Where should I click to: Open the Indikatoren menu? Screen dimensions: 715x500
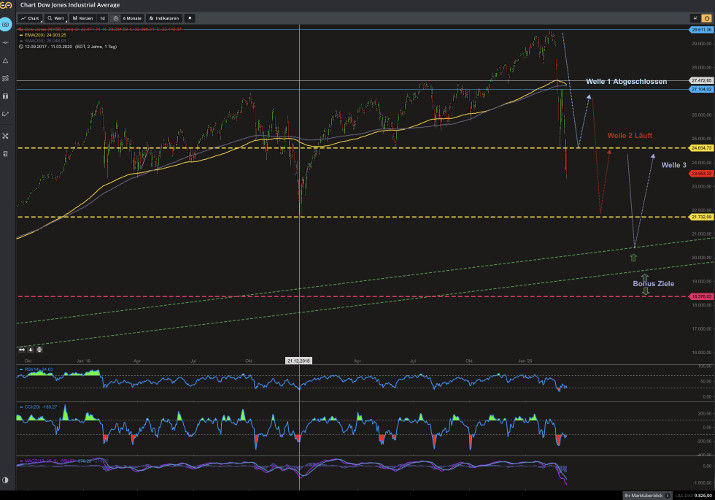[164, 18]
